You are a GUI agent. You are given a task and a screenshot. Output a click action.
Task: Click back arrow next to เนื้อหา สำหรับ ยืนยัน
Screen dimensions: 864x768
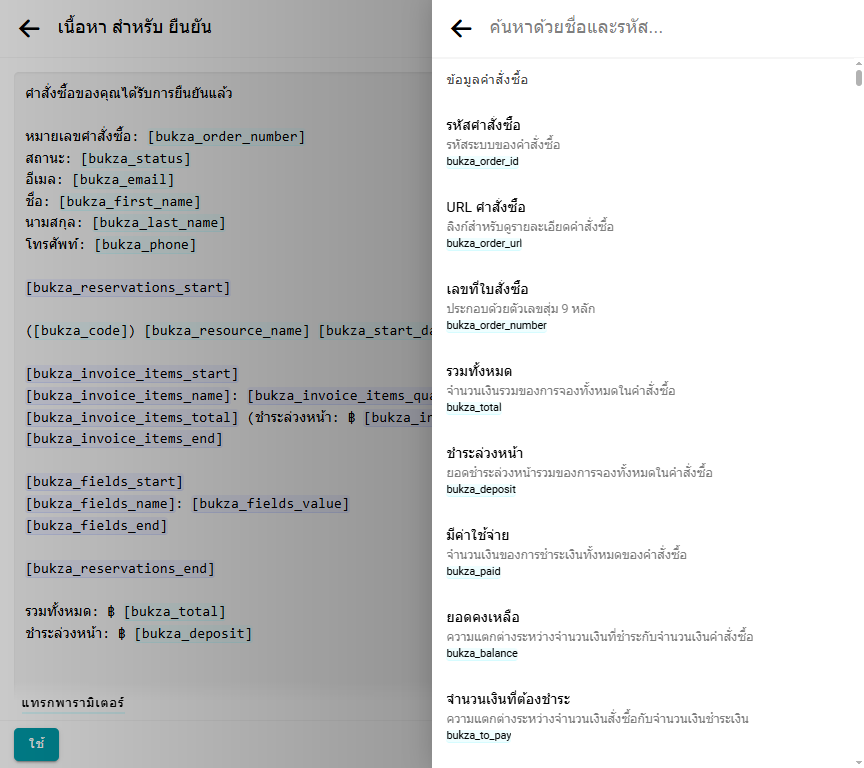[x=30, y=29]
